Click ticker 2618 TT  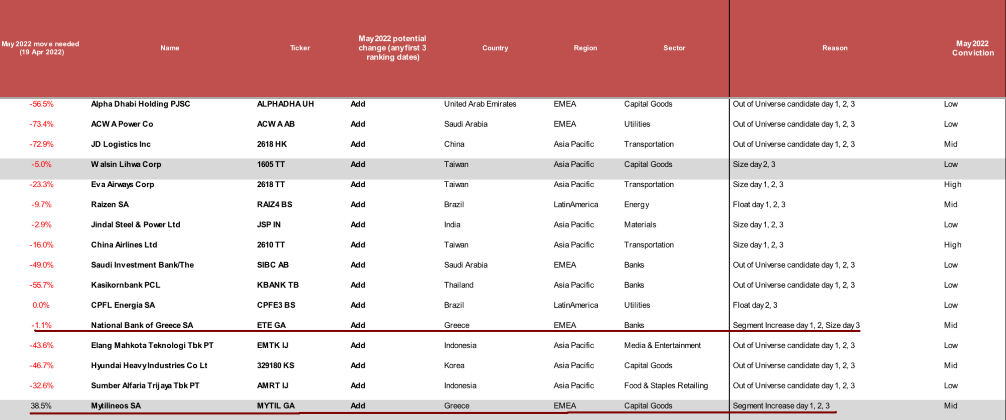point(271,185)
